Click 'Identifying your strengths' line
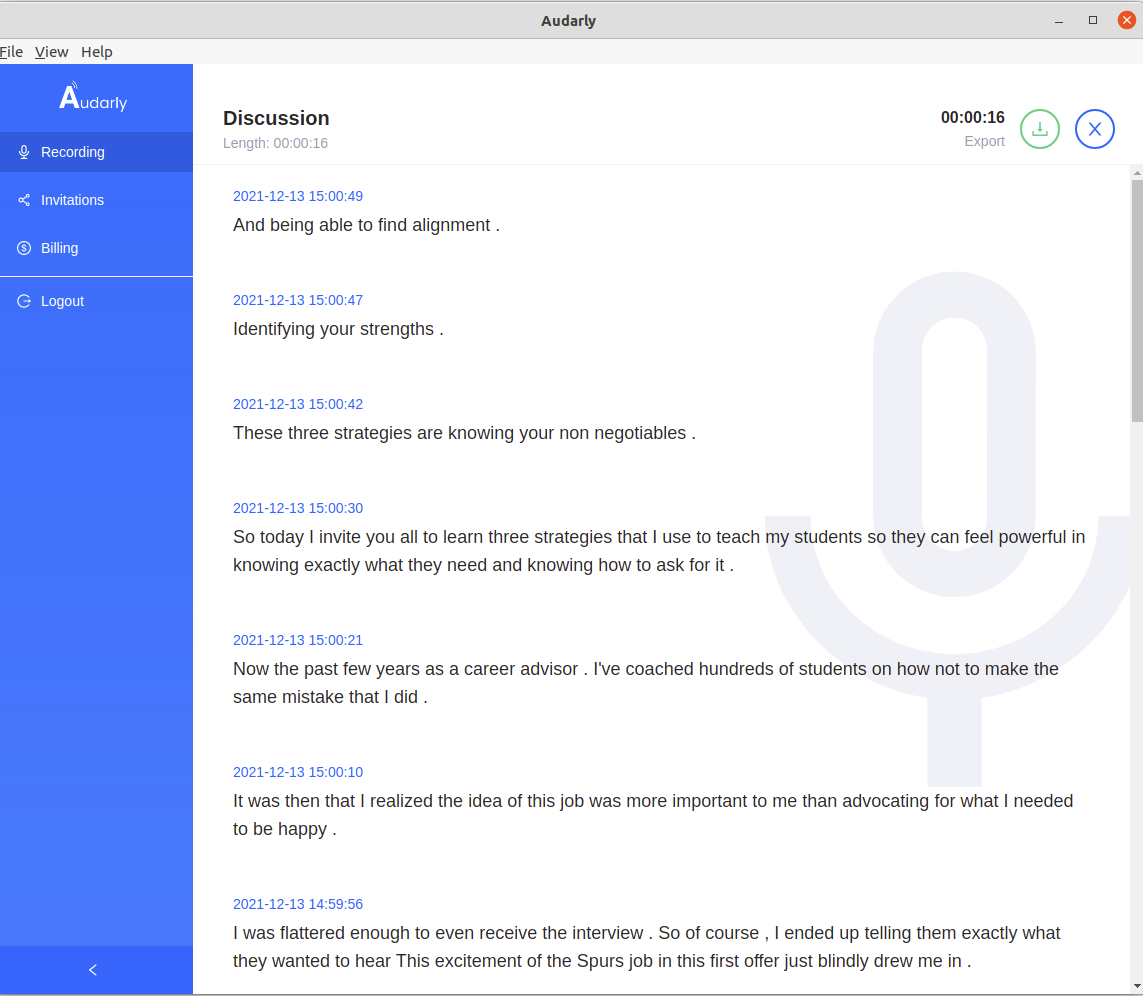Screen dimensions: 1143x996 pyautogui.click(x=338, y=329)
